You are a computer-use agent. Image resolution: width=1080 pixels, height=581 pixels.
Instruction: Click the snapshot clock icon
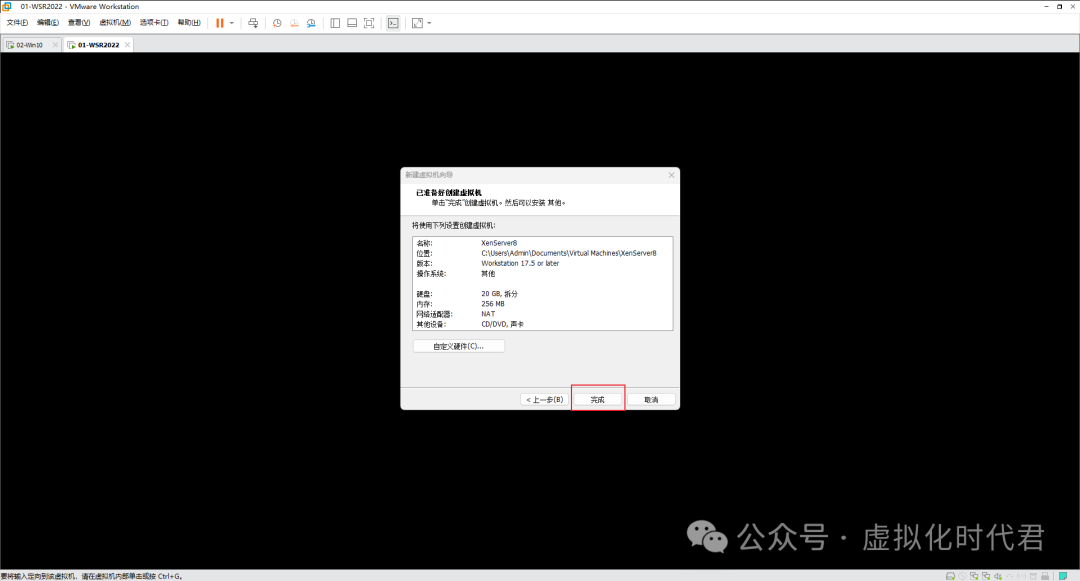tap(277, 22)
